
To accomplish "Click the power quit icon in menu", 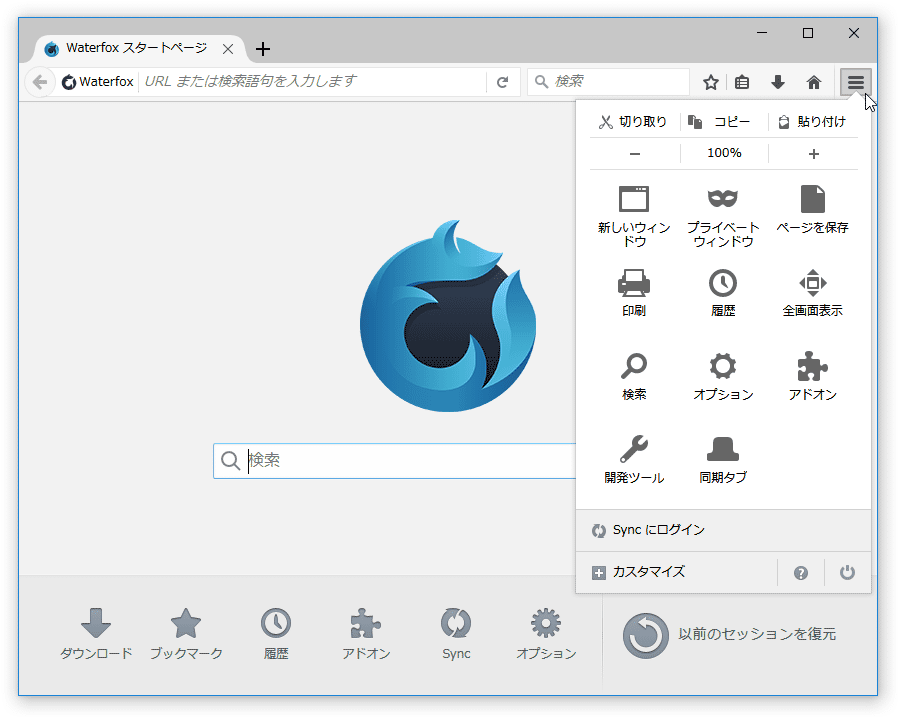I will tap(847, 573).
